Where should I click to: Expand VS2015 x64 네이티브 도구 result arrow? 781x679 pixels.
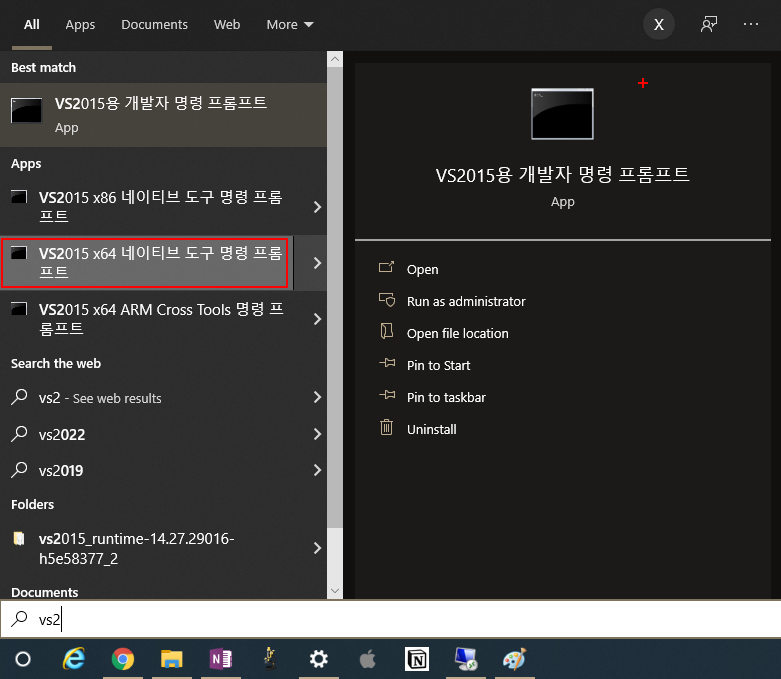(317, 263)
